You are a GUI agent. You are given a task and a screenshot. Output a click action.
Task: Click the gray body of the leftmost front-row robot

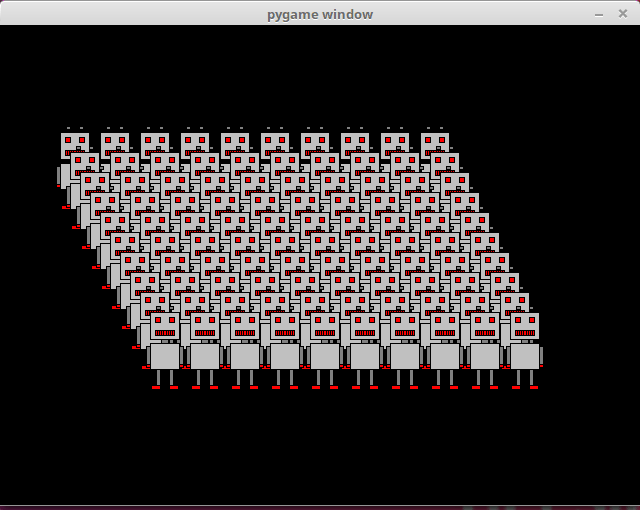coord(164,356)
